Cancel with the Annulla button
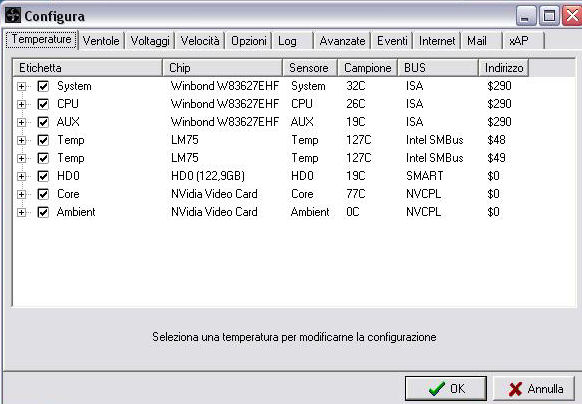The width and height of the screenshot is (582, 404). point(534,388)
